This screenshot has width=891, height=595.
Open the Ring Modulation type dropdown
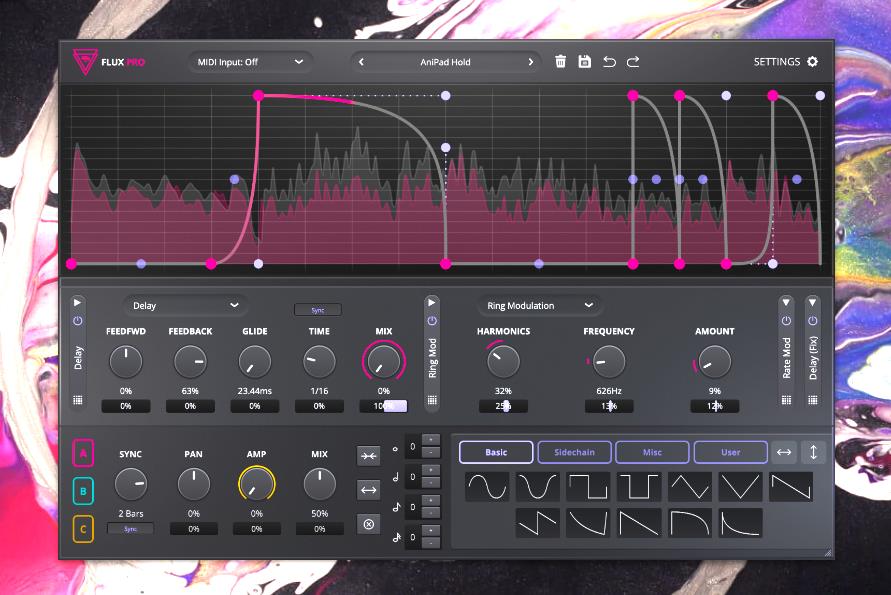click(x=540, y=305)
